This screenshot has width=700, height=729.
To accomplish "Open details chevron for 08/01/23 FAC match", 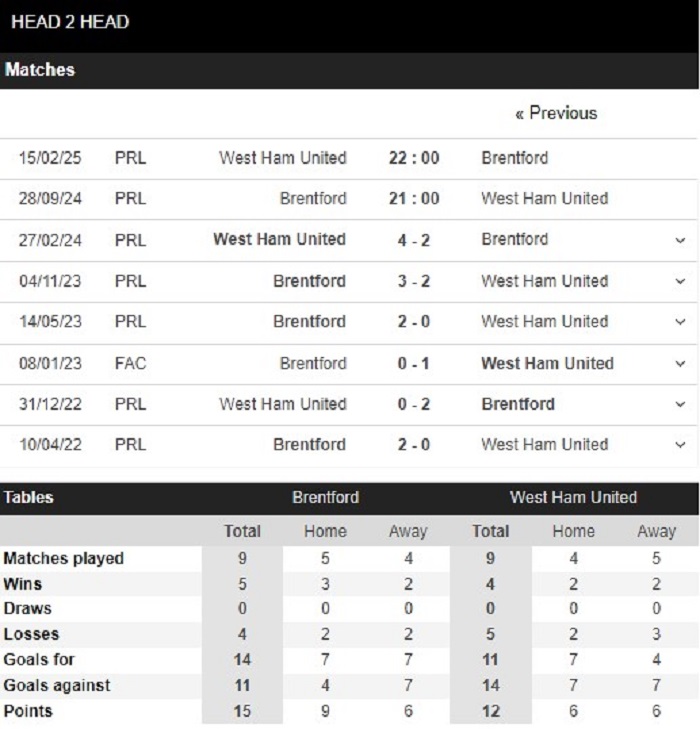I will point(680,364).
